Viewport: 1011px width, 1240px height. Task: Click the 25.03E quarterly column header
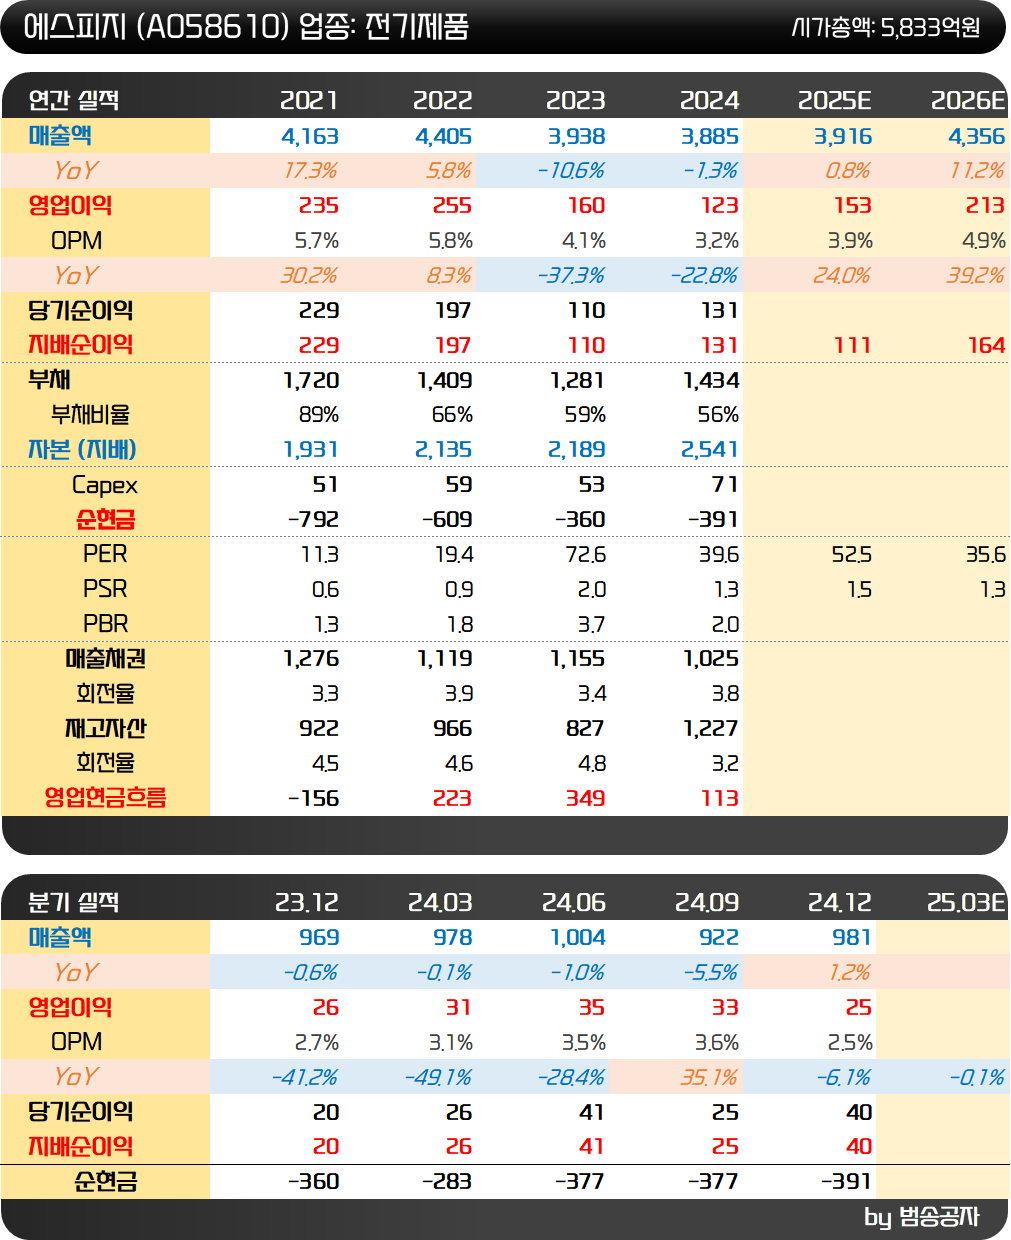tap(966, 902)
